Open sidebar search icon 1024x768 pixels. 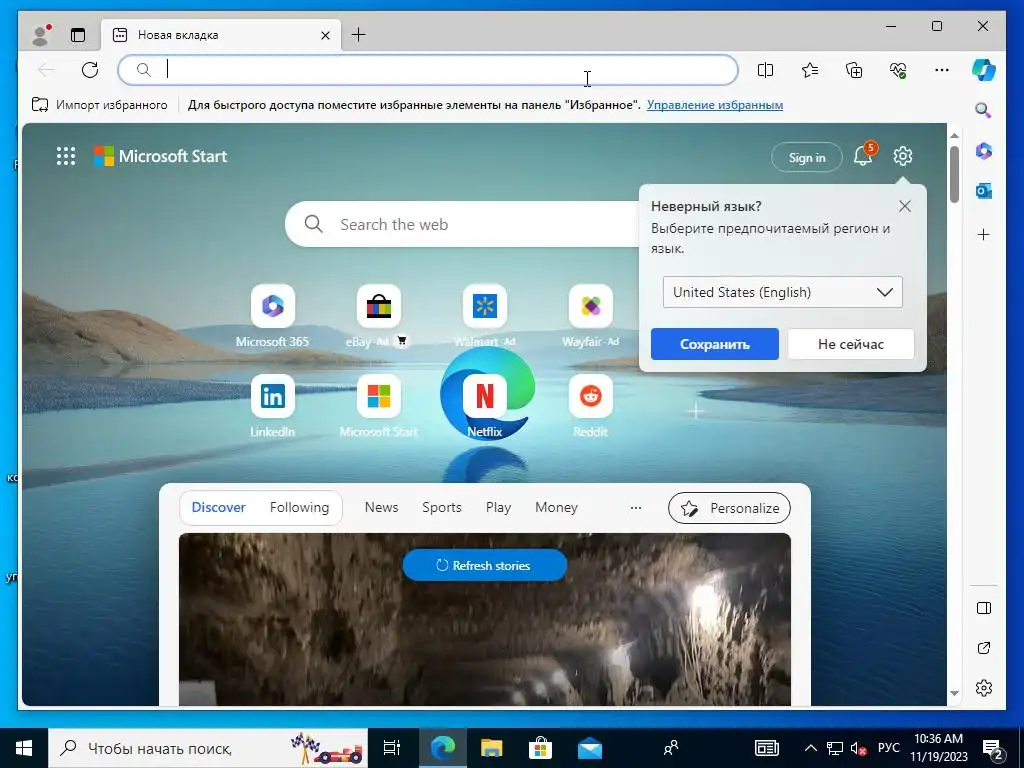coord(984,110)
